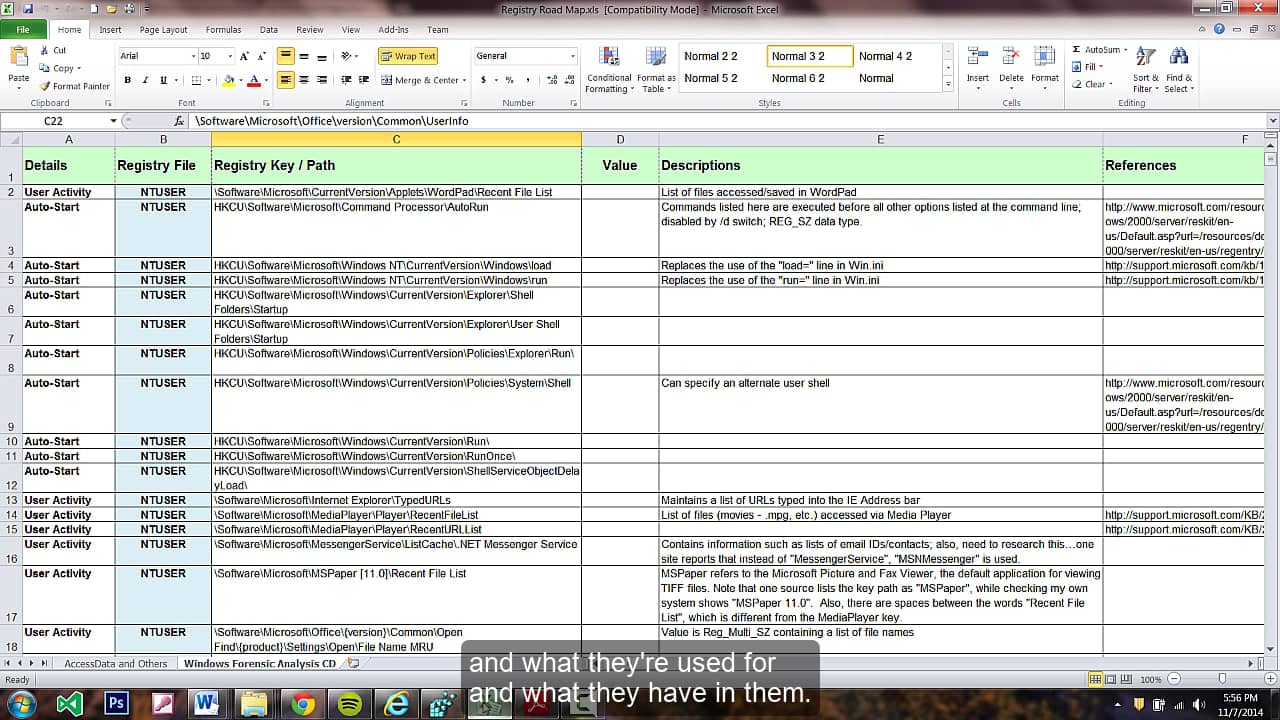Open the Font dialog launcher
This screenshot has height=720, width=1280.
(x=266, y=103)
